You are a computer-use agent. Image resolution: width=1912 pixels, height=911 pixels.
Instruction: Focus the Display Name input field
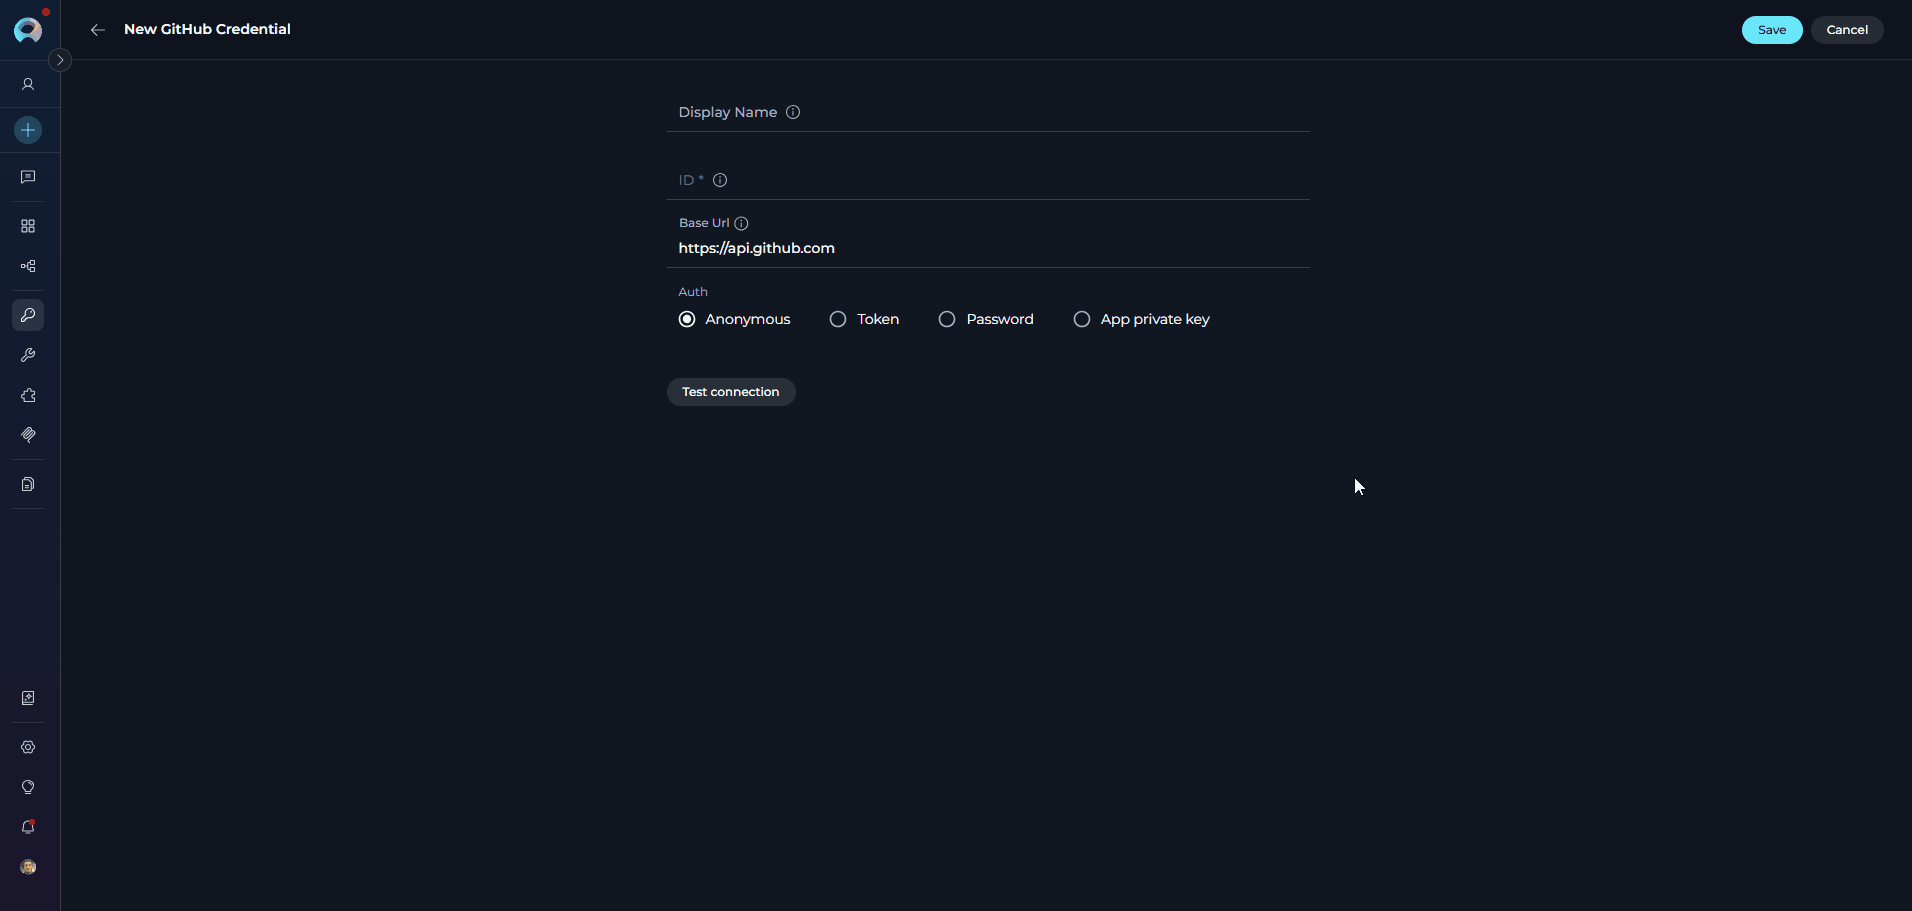(988, 112)
